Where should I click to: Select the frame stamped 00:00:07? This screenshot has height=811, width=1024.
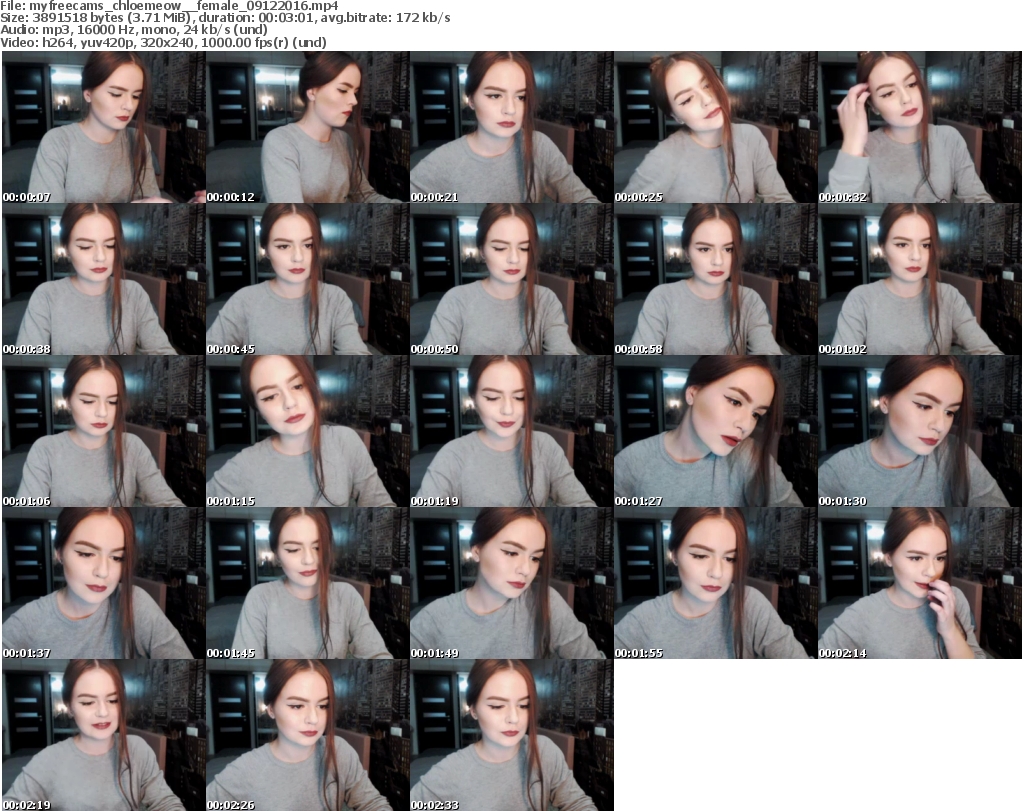click(x=104, y=127)
